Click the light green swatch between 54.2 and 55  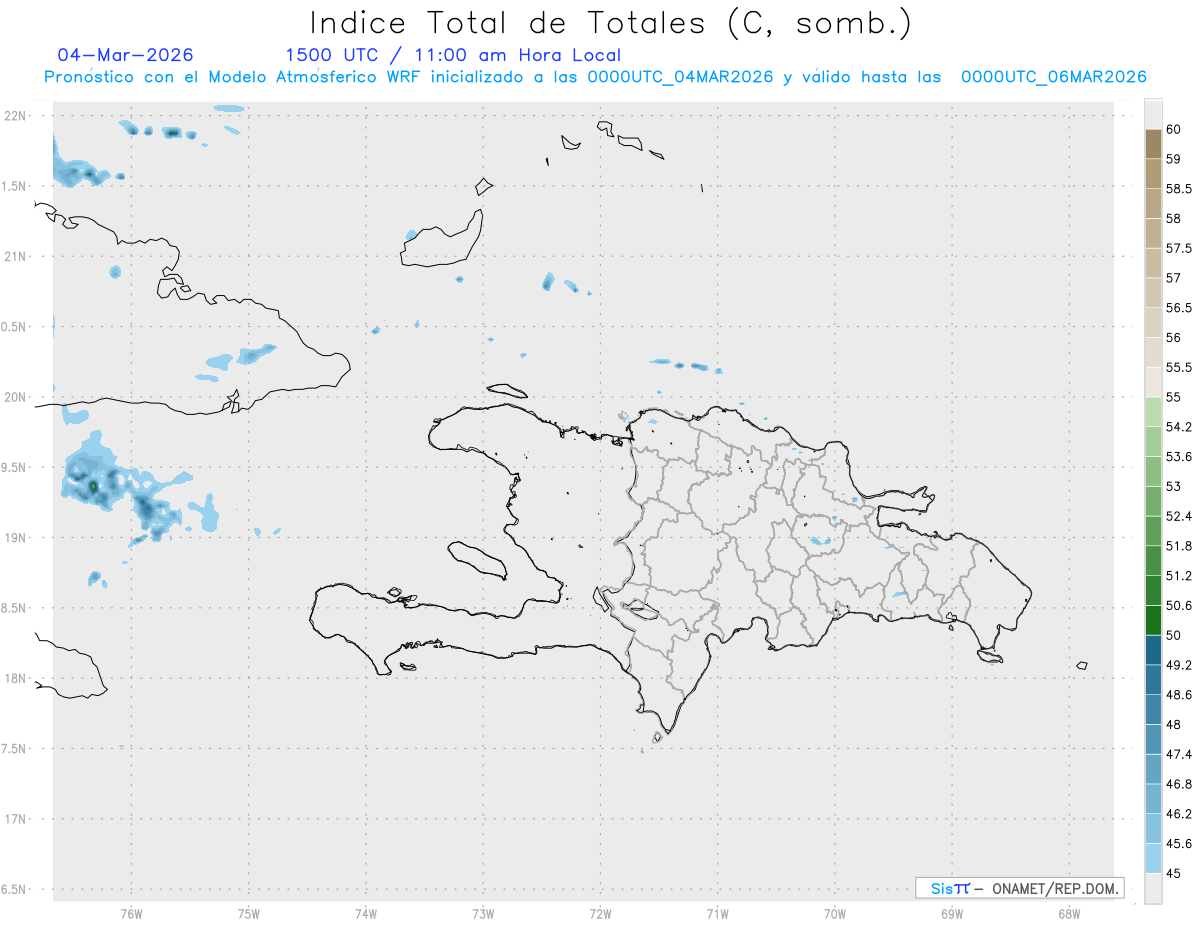click(x=1152, y=412)
